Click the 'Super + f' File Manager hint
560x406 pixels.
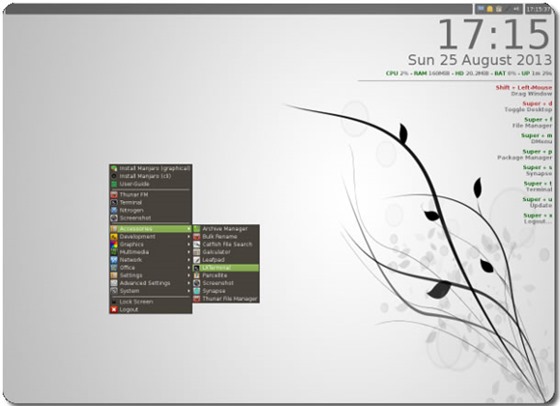pos(532,122)
